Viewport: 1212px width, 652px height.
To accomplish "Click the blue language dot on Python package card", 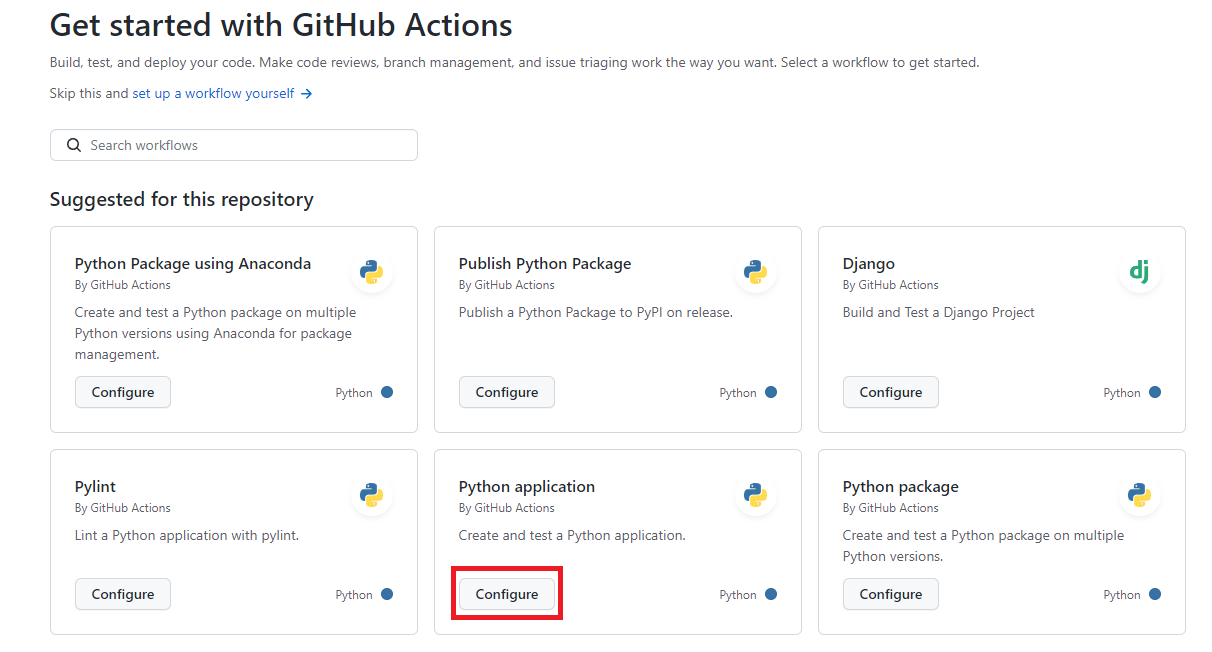I will point(1155,594).
